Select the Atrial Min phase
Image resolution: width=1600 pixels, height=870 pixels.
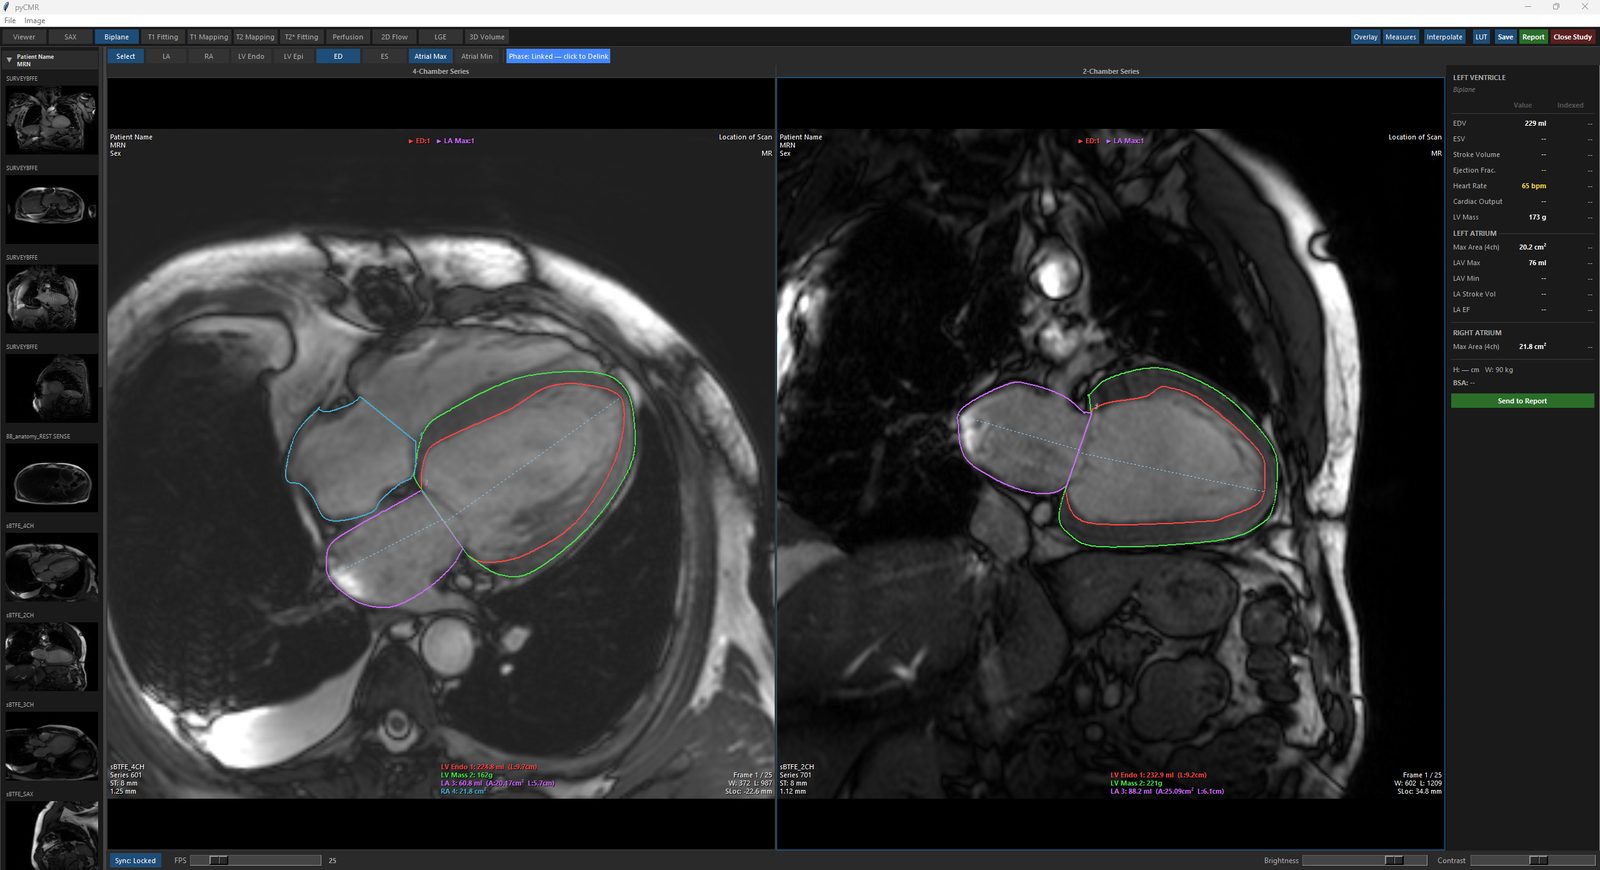[x=477, y=56]
